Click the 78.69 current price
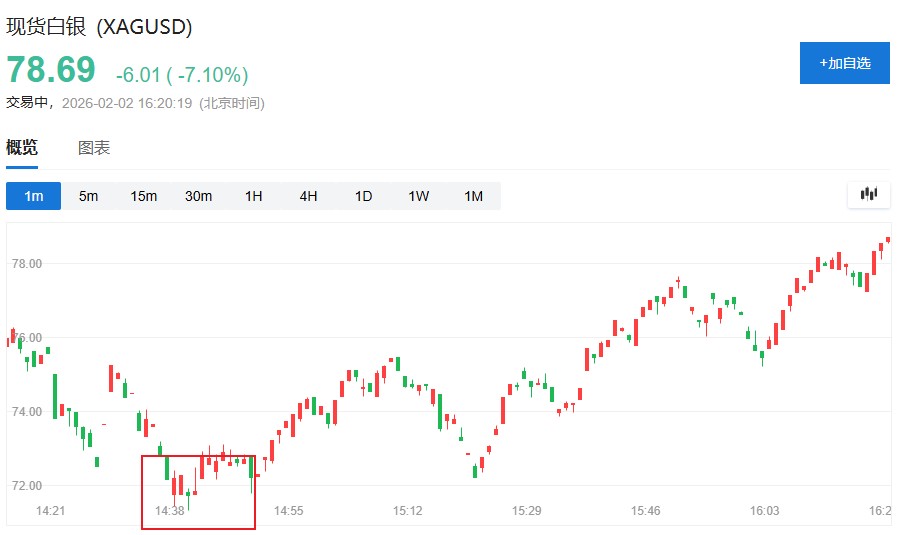914x535 pixels. (x=51, y=70)
